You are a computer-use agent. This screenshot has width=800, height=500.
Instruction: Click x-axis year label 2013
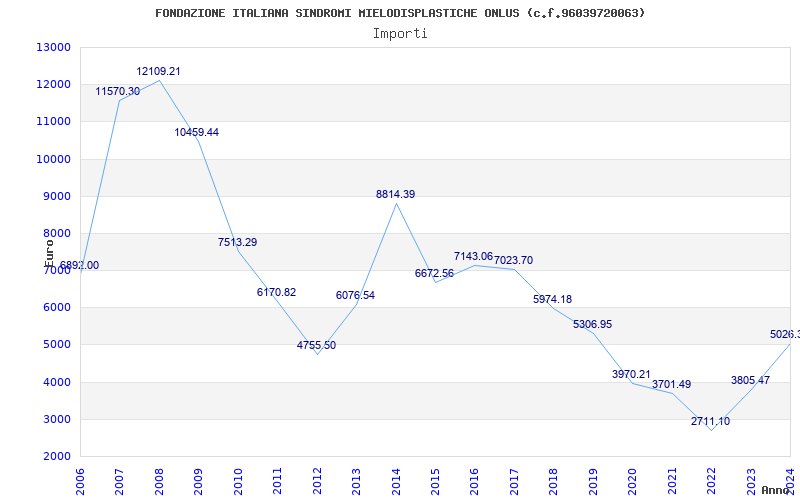357,482
